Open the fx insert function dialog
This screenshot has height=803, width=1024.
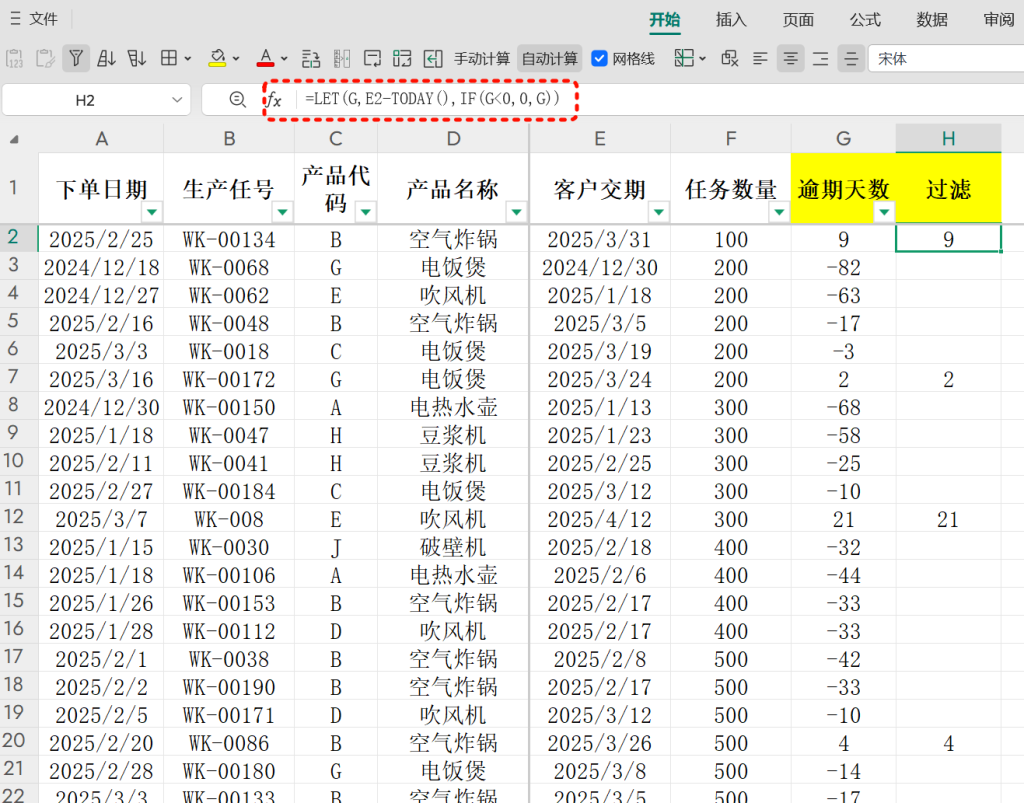click(x=274, y=100)
